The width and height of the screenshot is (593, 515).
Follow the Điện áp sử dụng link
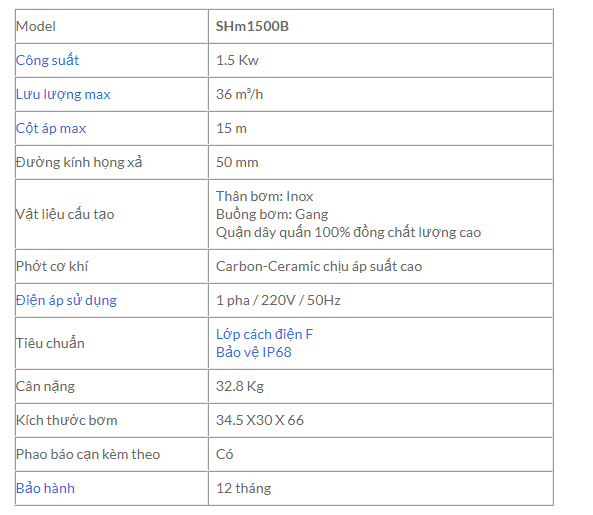[66, 301]
